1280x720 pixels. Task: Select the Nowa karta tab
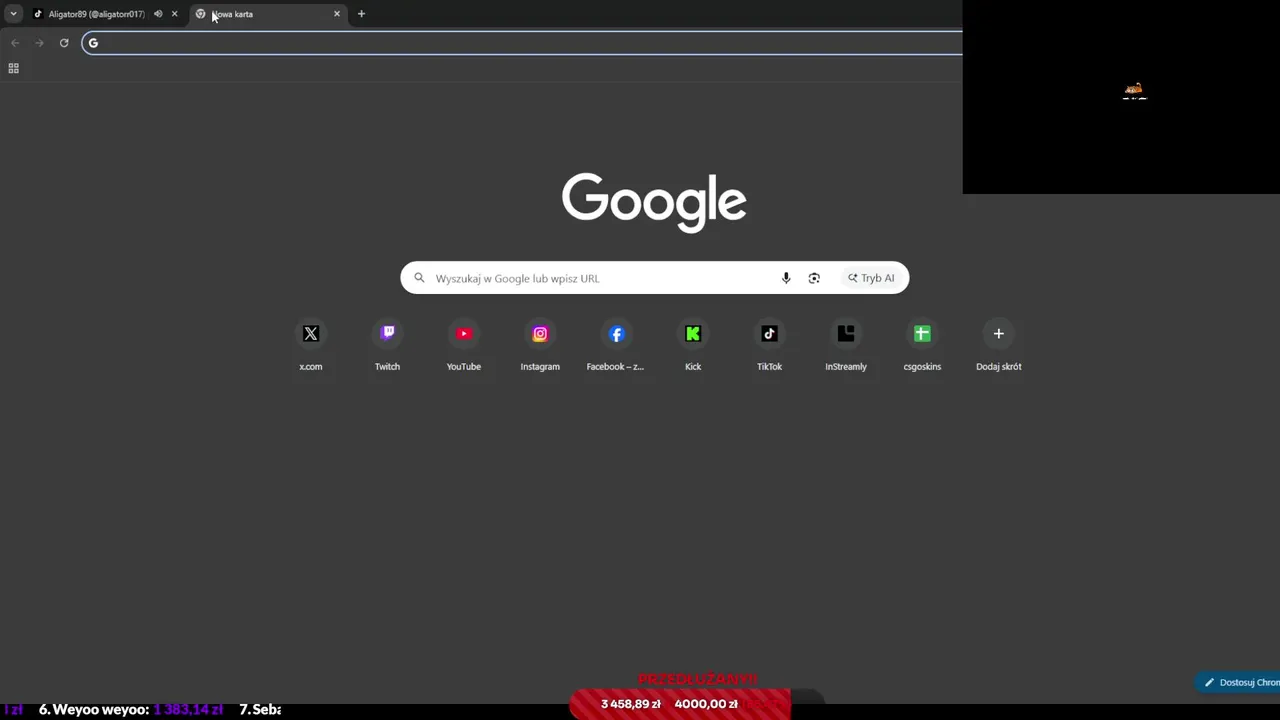pyautogui.click(x=268, y=14)
